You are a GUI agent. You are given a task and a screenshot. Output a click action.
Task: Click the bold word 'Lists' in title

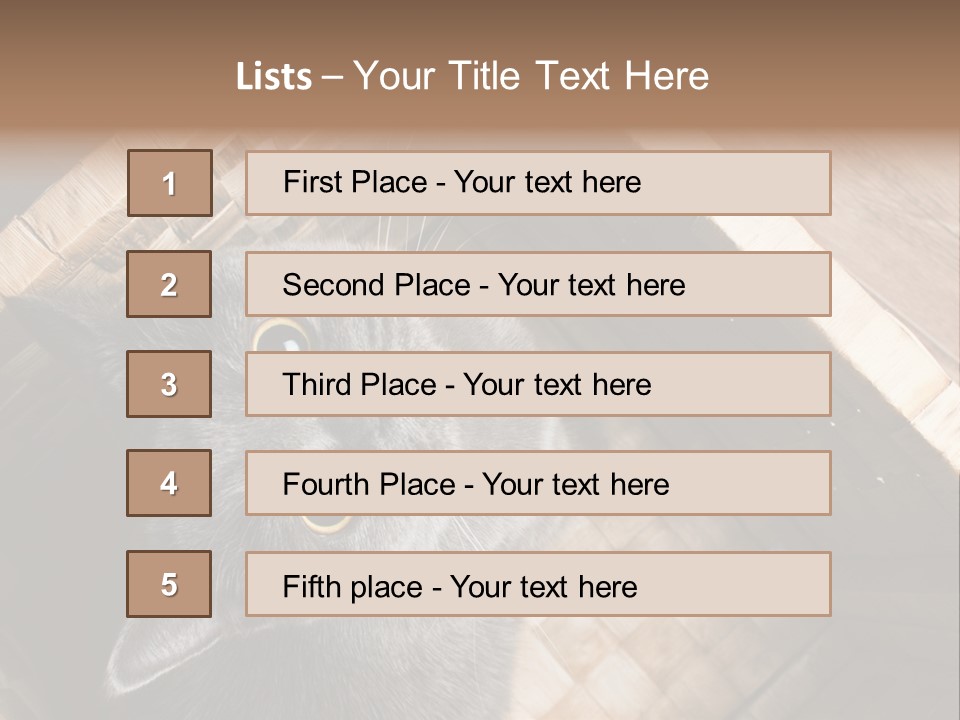[274, 76]
